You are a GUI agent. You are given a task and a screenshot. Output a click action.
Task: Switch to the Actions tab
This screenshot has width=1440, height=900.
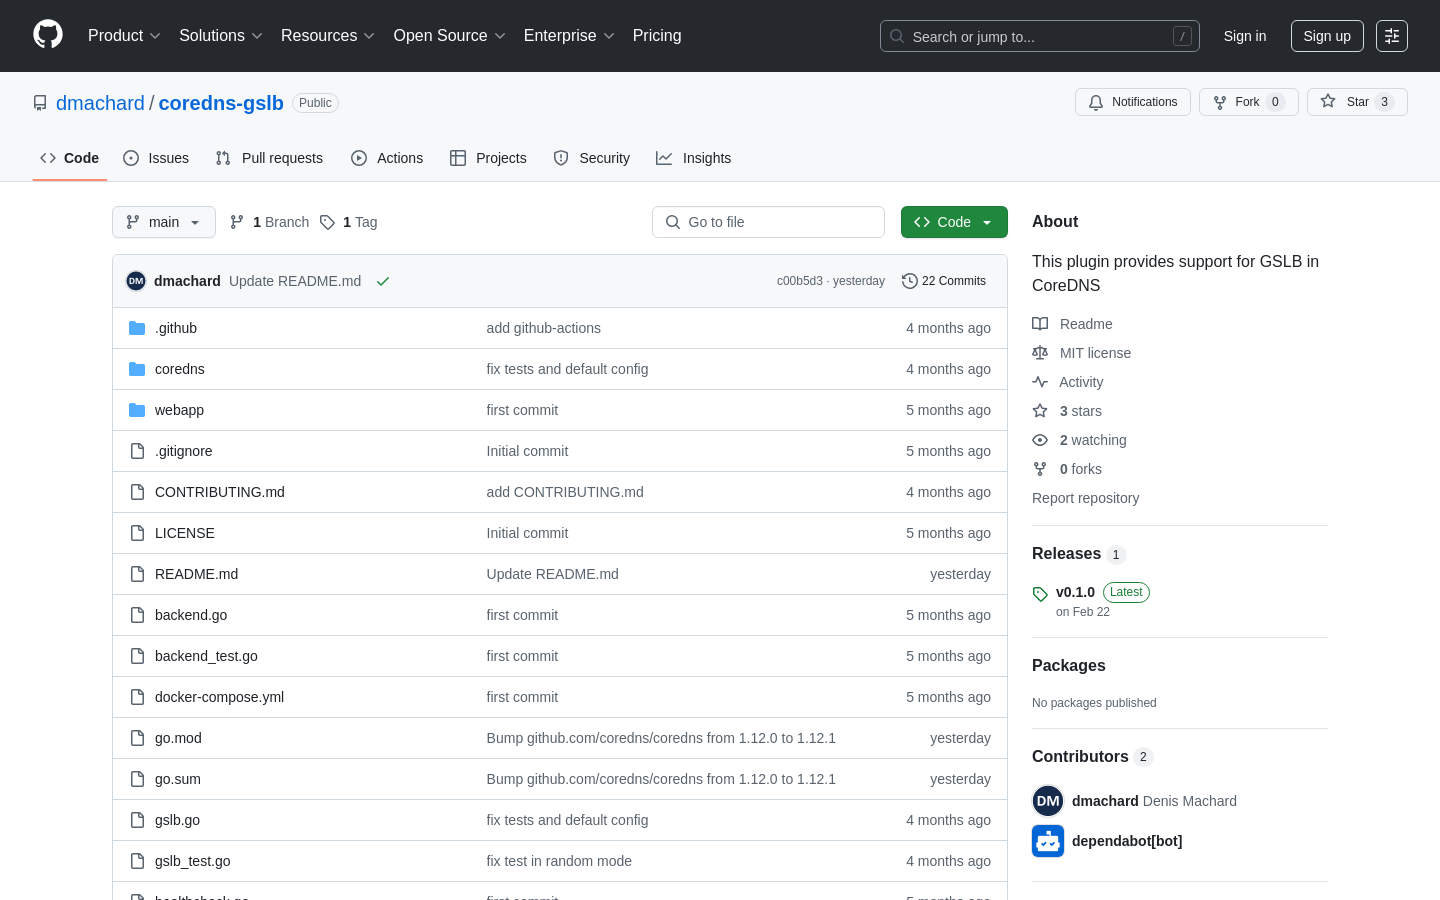(x=387, y=158)
